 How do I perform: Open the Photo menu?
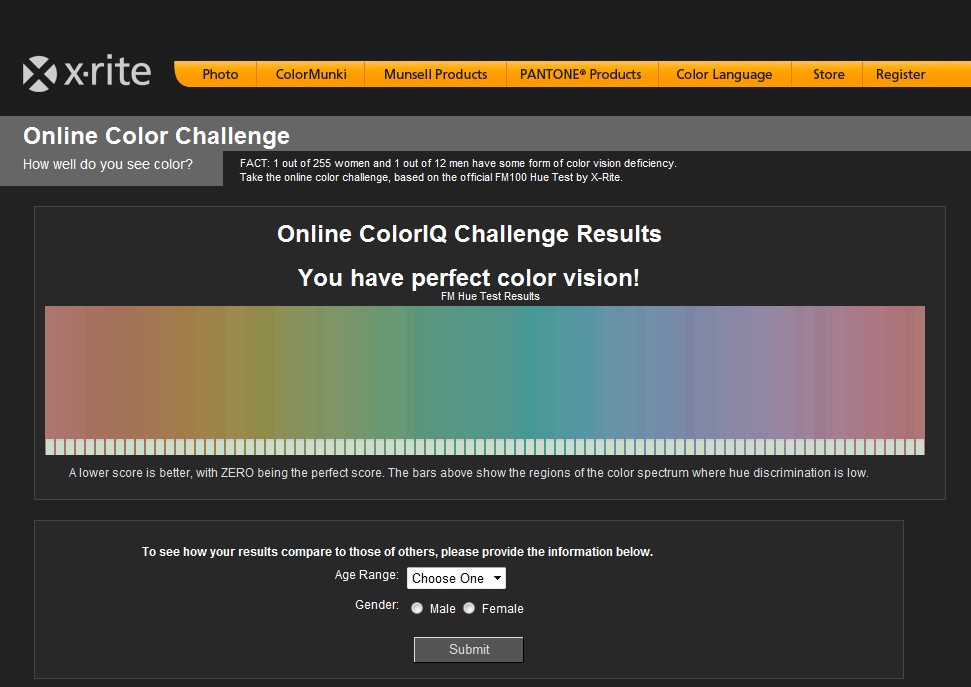[x=220, y=74]
